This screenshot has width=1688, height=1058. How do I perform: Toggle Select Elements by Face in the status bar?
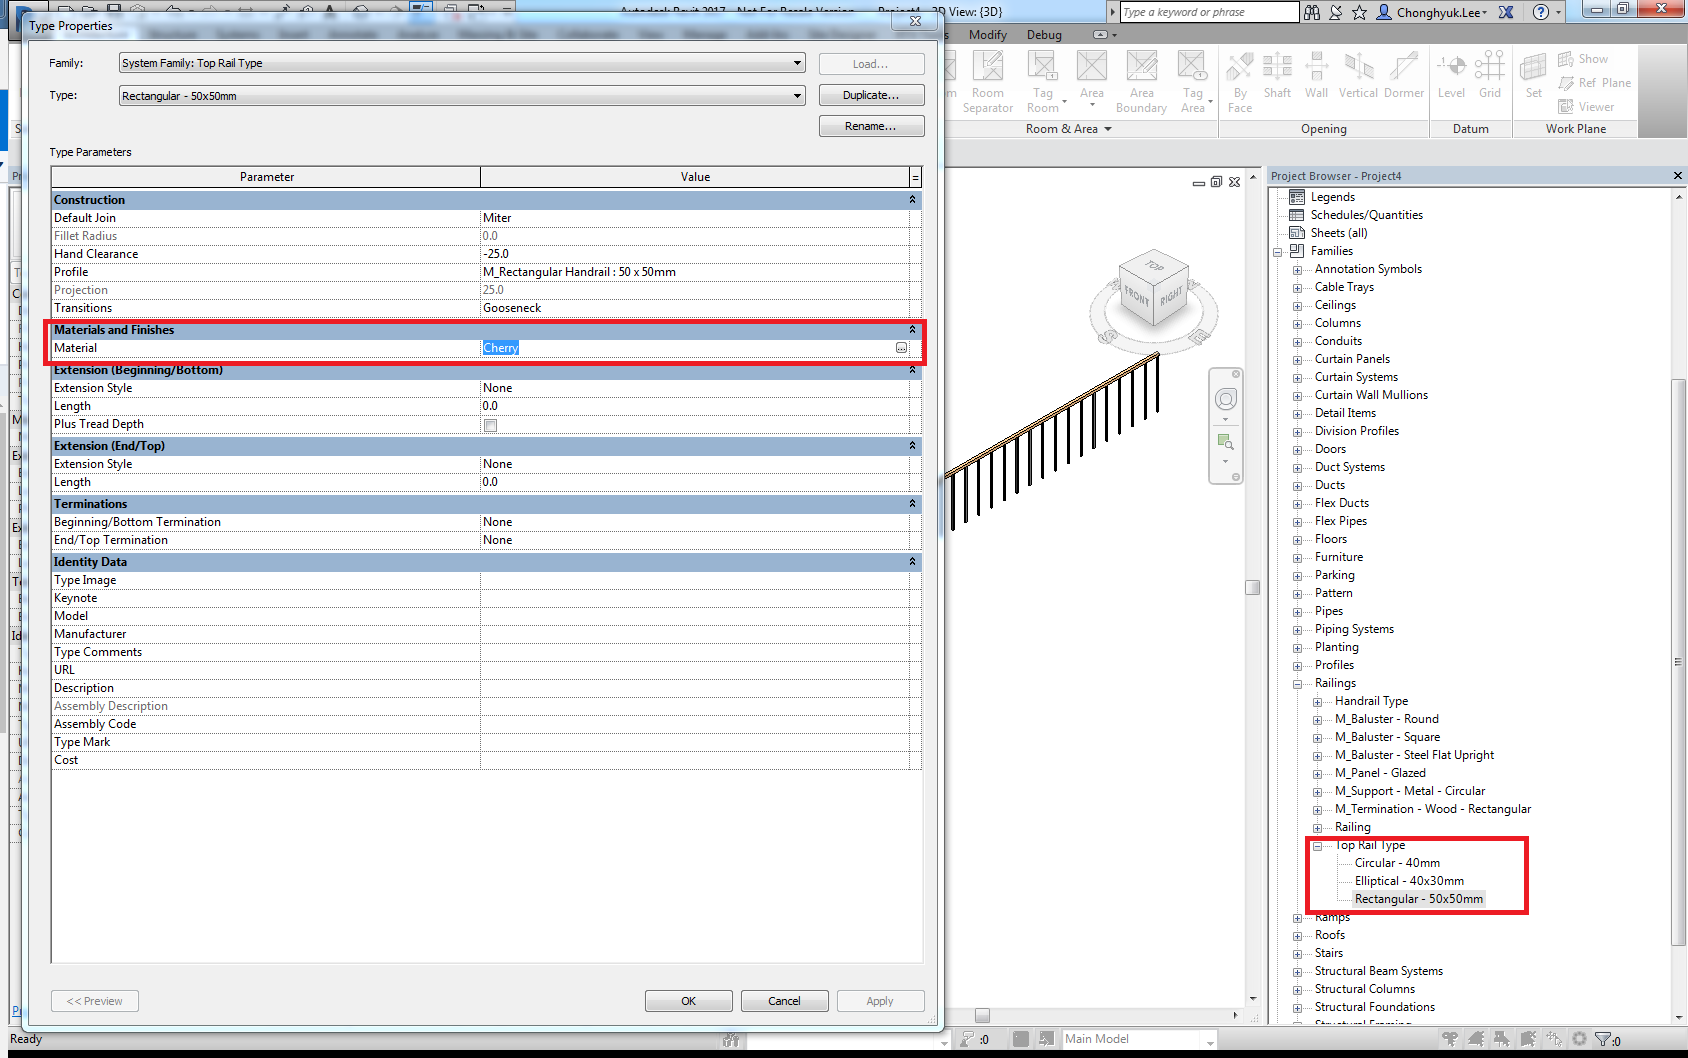click(x=1528, y=1040)
